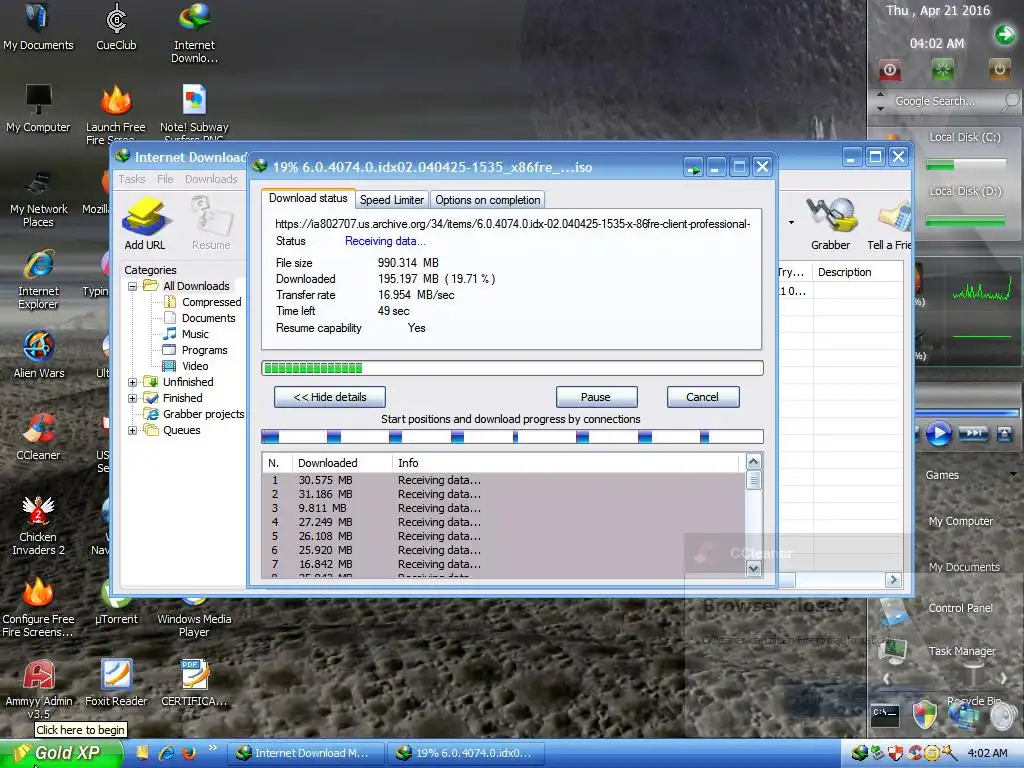Open the Downloads menu in IDM

(x=211, y=179)
